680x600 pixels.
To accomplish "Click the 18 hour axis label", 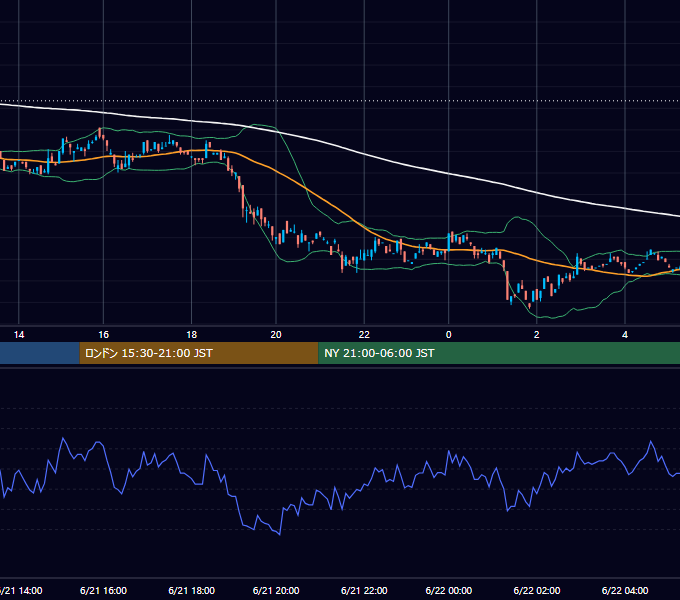I will pos(191,335).
